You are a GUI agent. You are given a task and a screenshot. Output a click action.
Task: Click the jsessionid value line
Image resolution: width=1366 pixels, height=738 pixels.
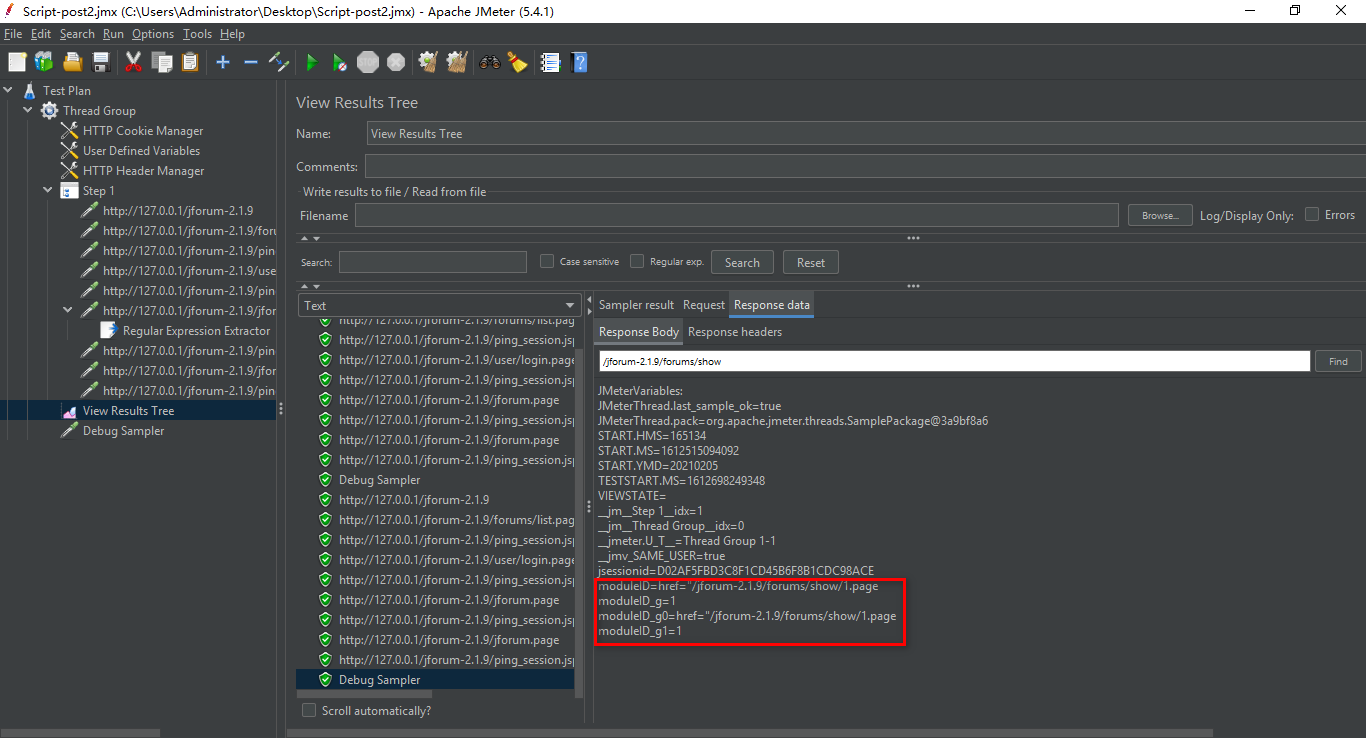(736, 571)
